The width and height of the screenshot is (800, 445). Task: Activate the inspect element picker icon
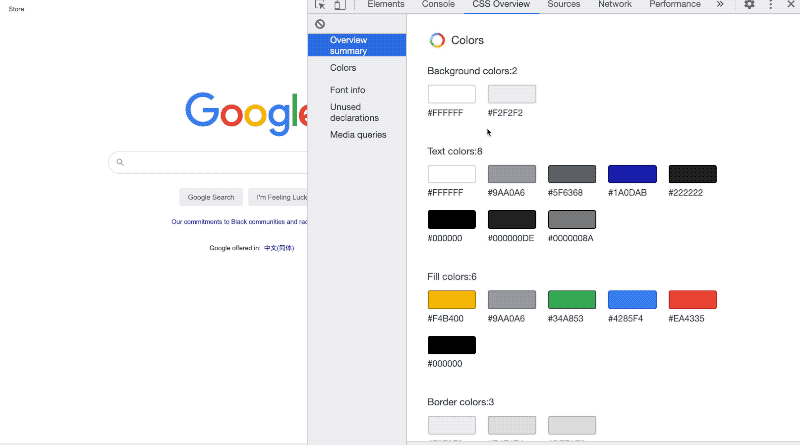point(320,5)
